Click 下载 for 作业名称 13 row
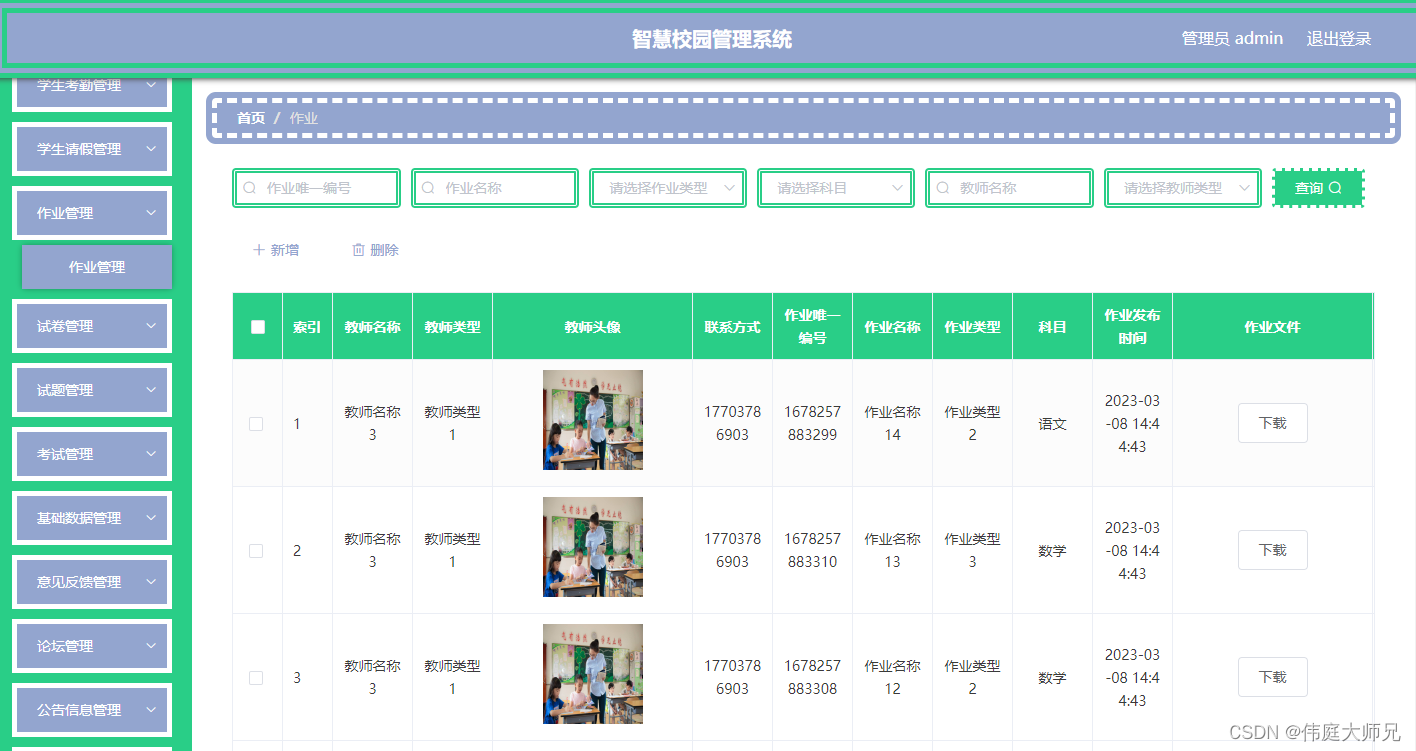 click(x=1272, y=550)
